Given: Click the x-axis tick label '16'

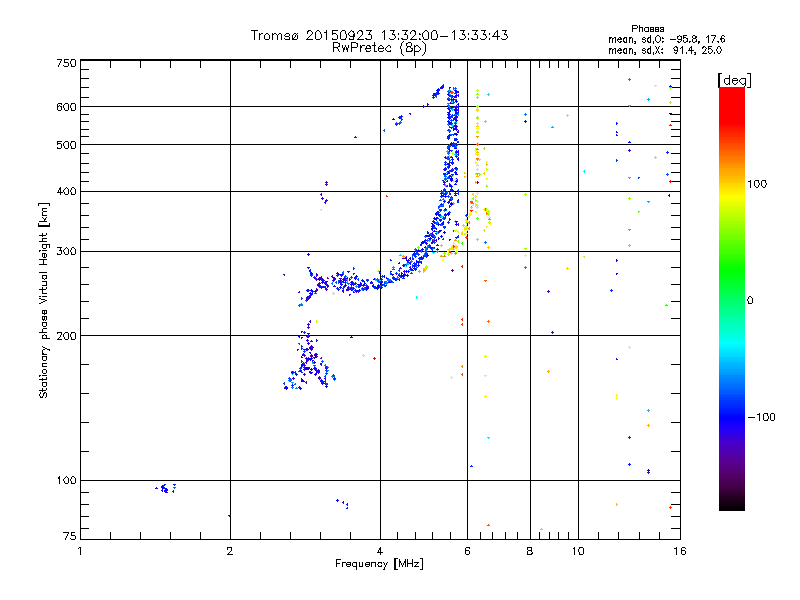Looking at the screenshot, I should pyautogui.click(x=680, y=551).
